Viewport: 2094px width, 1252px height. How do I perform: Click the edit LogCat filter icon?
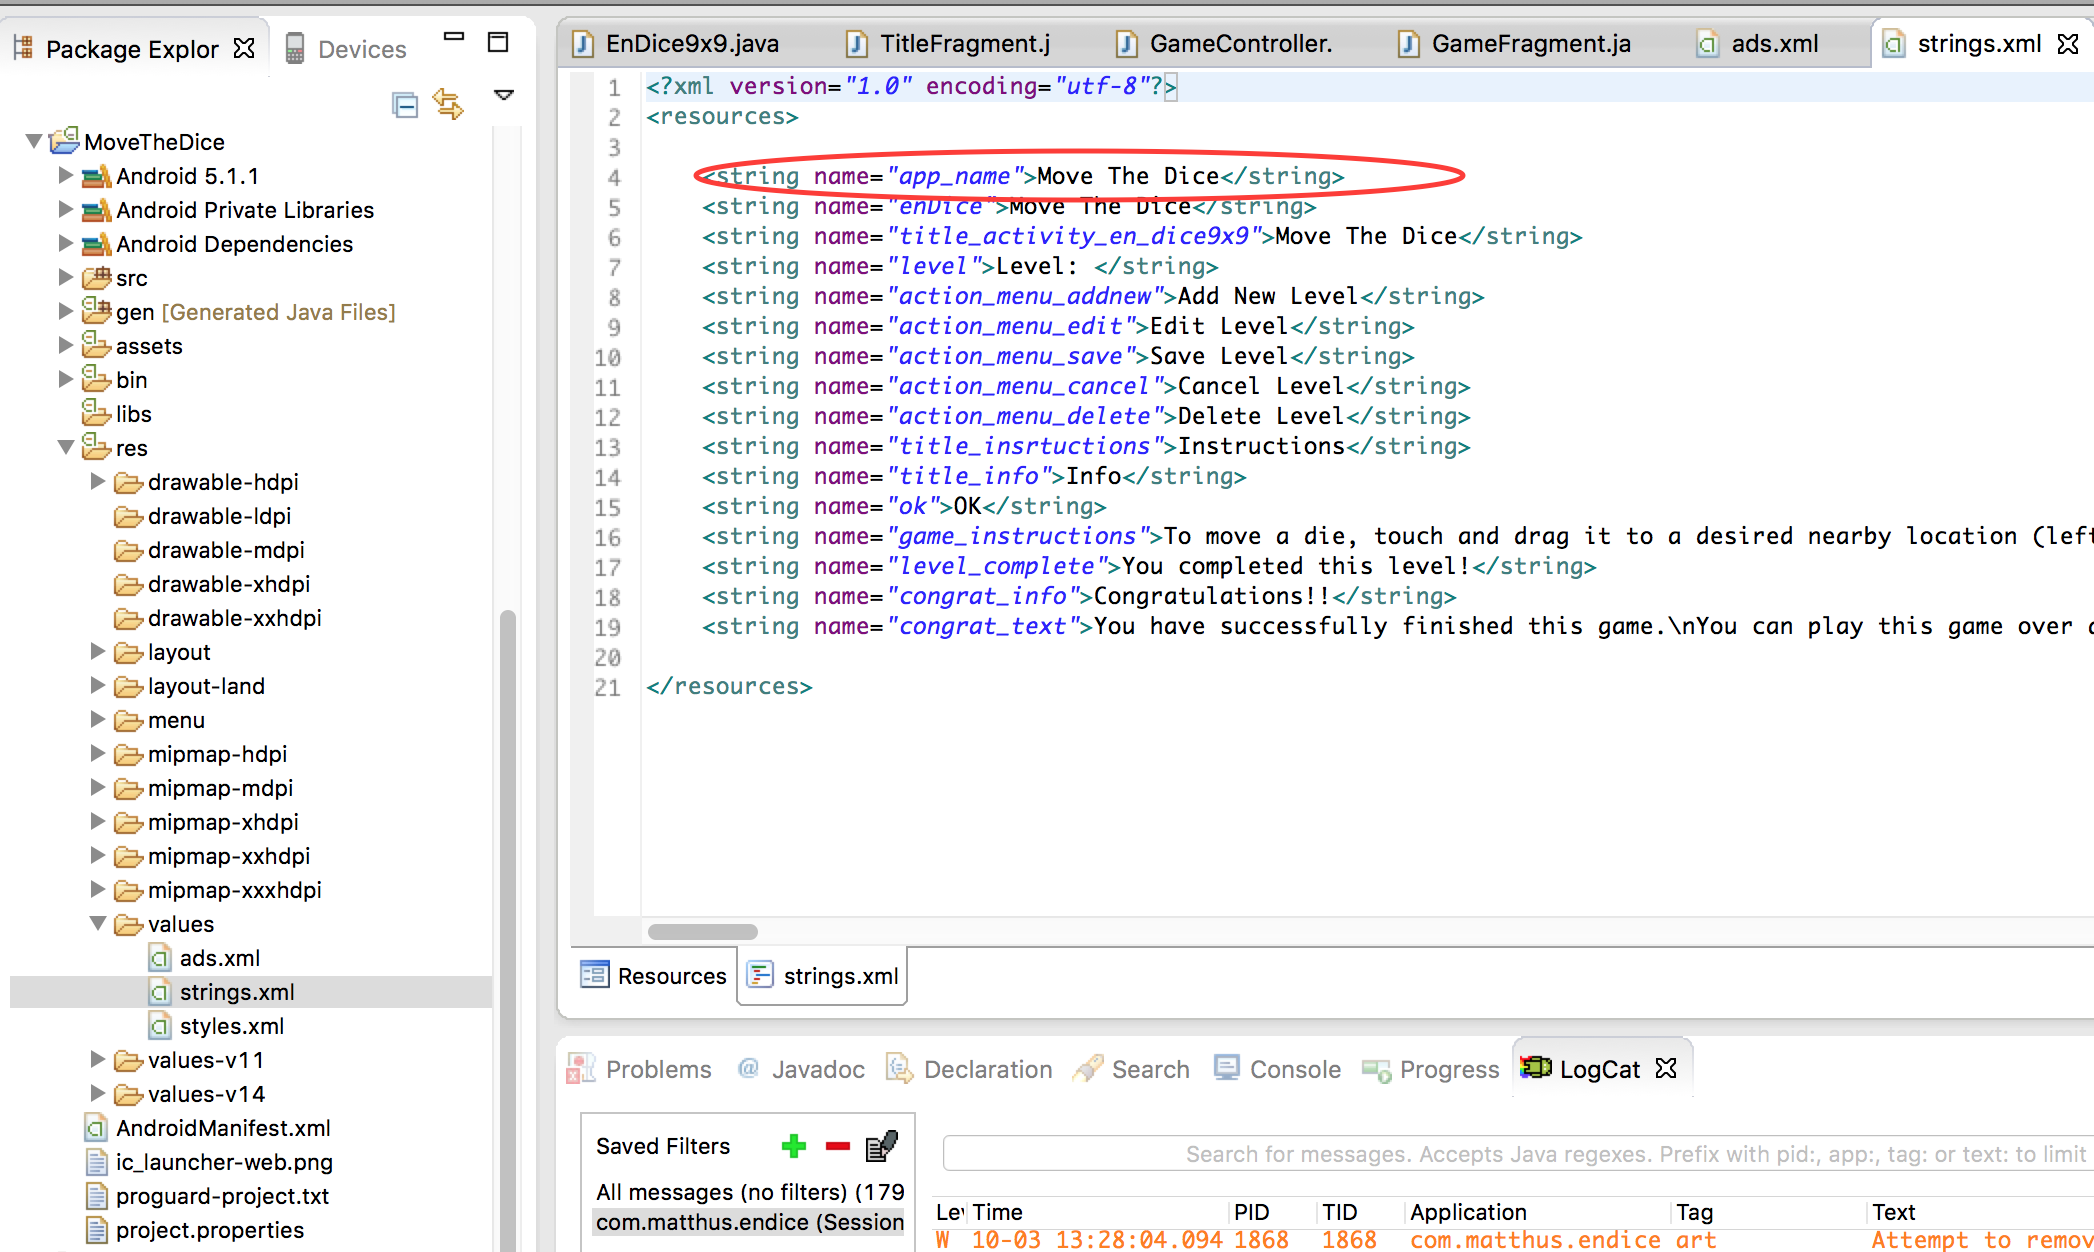tap(881, 1146)
